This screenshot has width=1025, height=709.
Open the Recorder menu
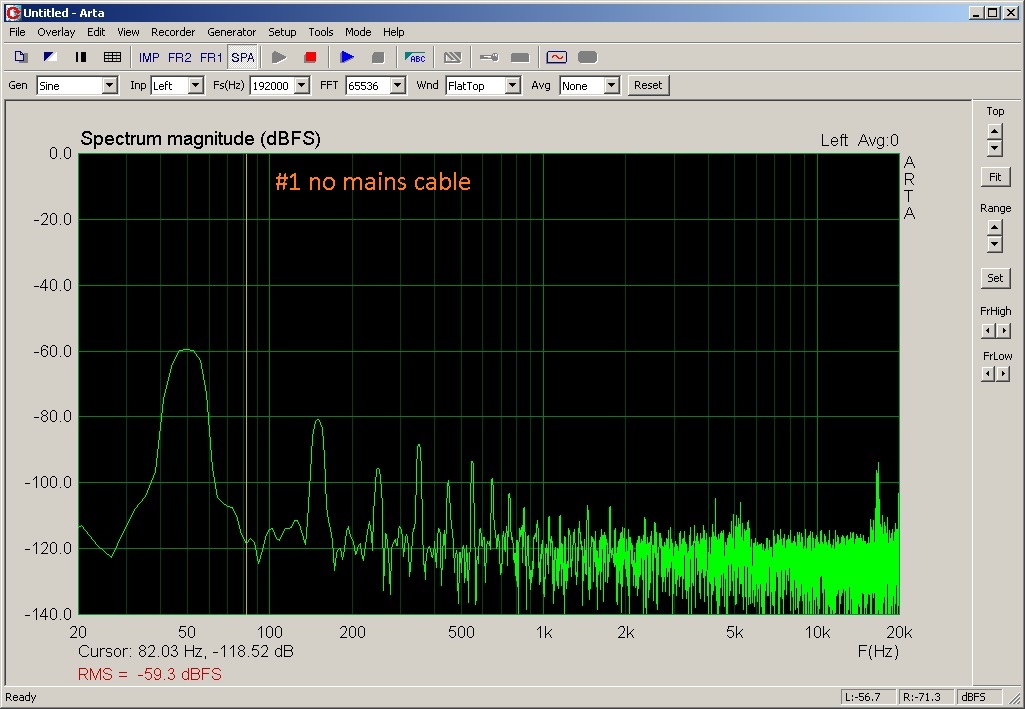click(173, 32)
